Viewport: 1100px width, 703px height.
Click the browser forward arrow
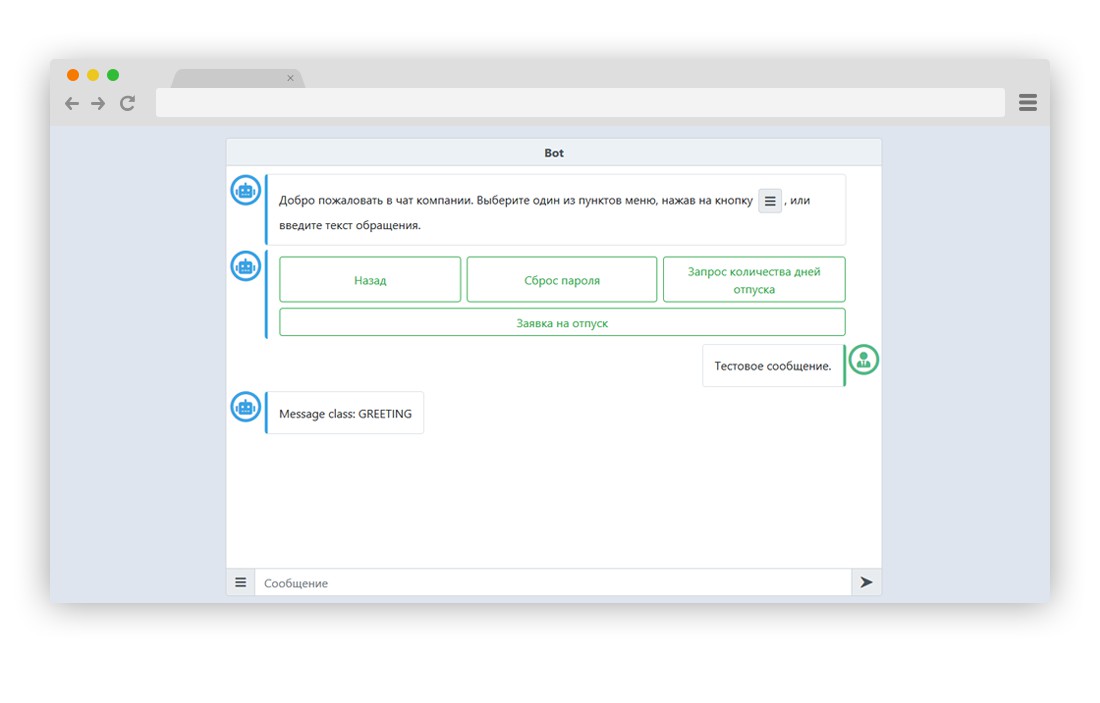[98, 104]
